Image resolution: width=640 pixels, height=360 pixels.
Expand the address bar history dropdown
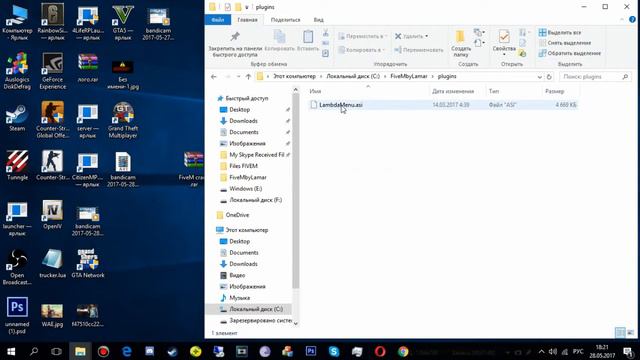coord(540,77)
